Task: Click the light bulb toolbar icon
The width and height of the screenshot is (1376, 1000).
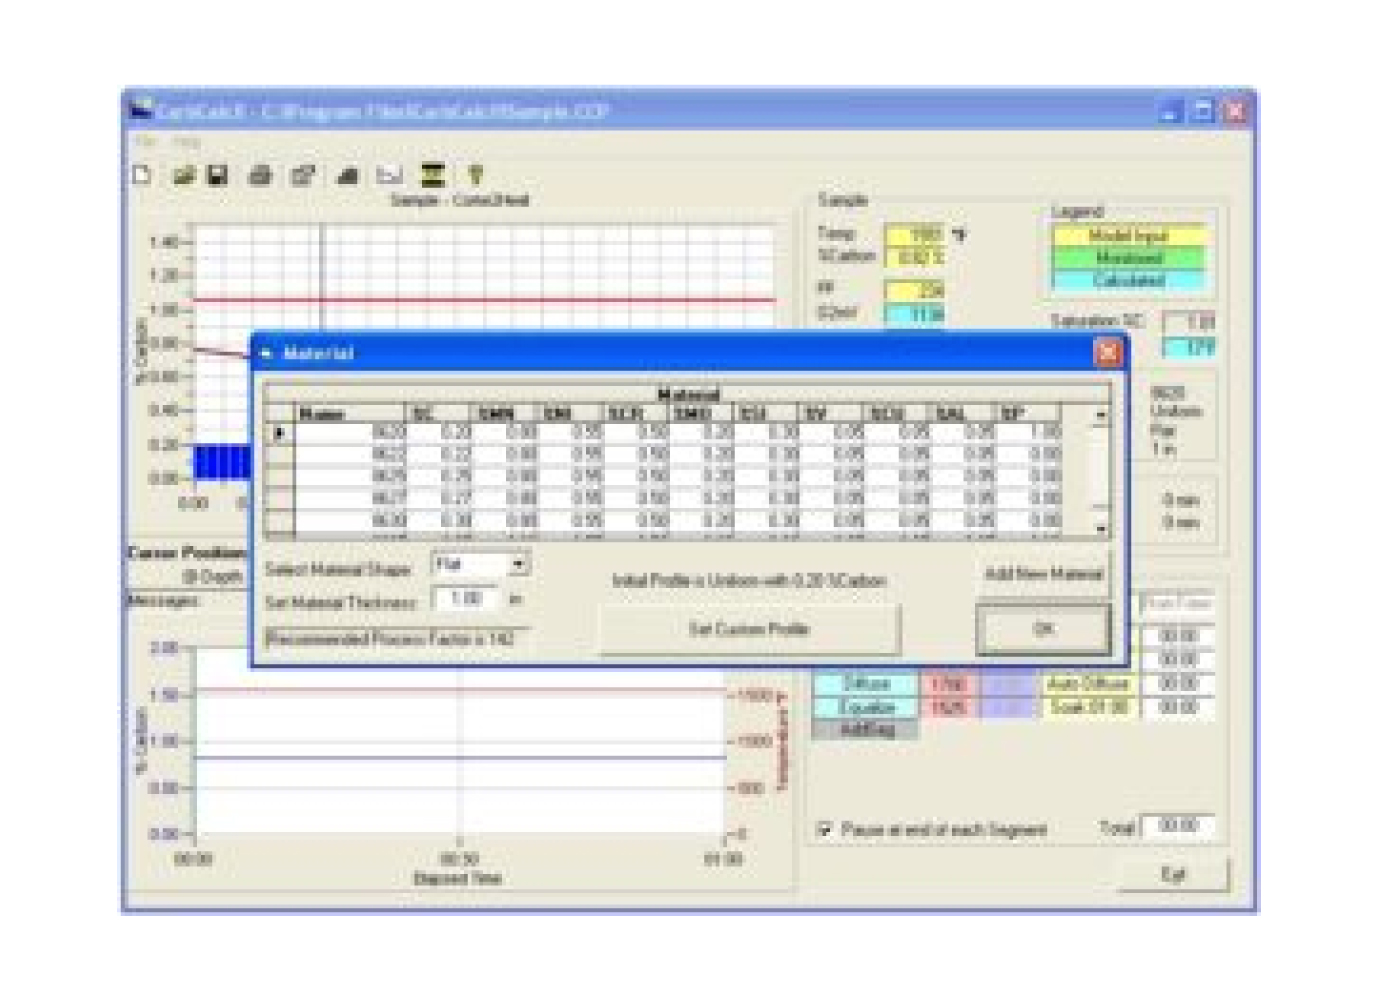Action: click(x=476, y=176)
